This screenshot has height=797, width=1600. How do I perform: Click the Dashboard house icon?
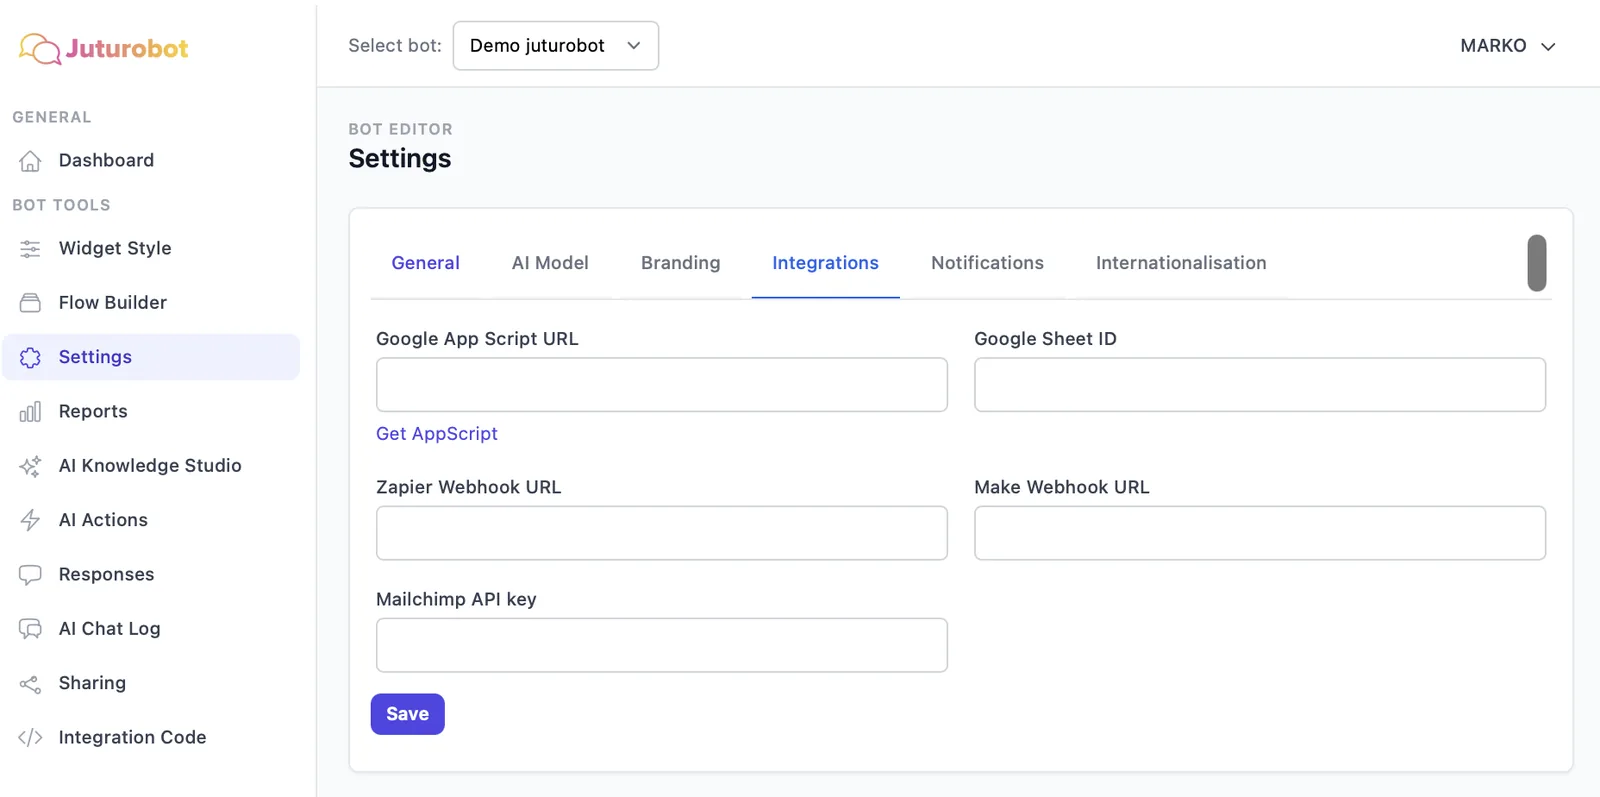(x=30, y=161)
